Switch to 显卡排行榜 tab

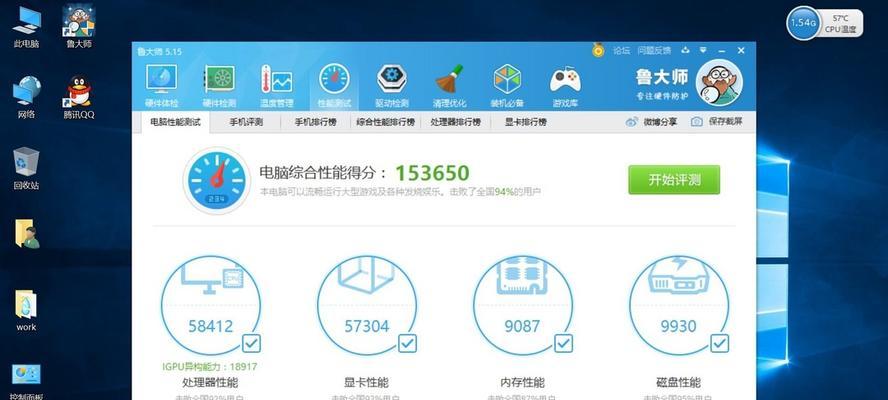click(526, 122)
